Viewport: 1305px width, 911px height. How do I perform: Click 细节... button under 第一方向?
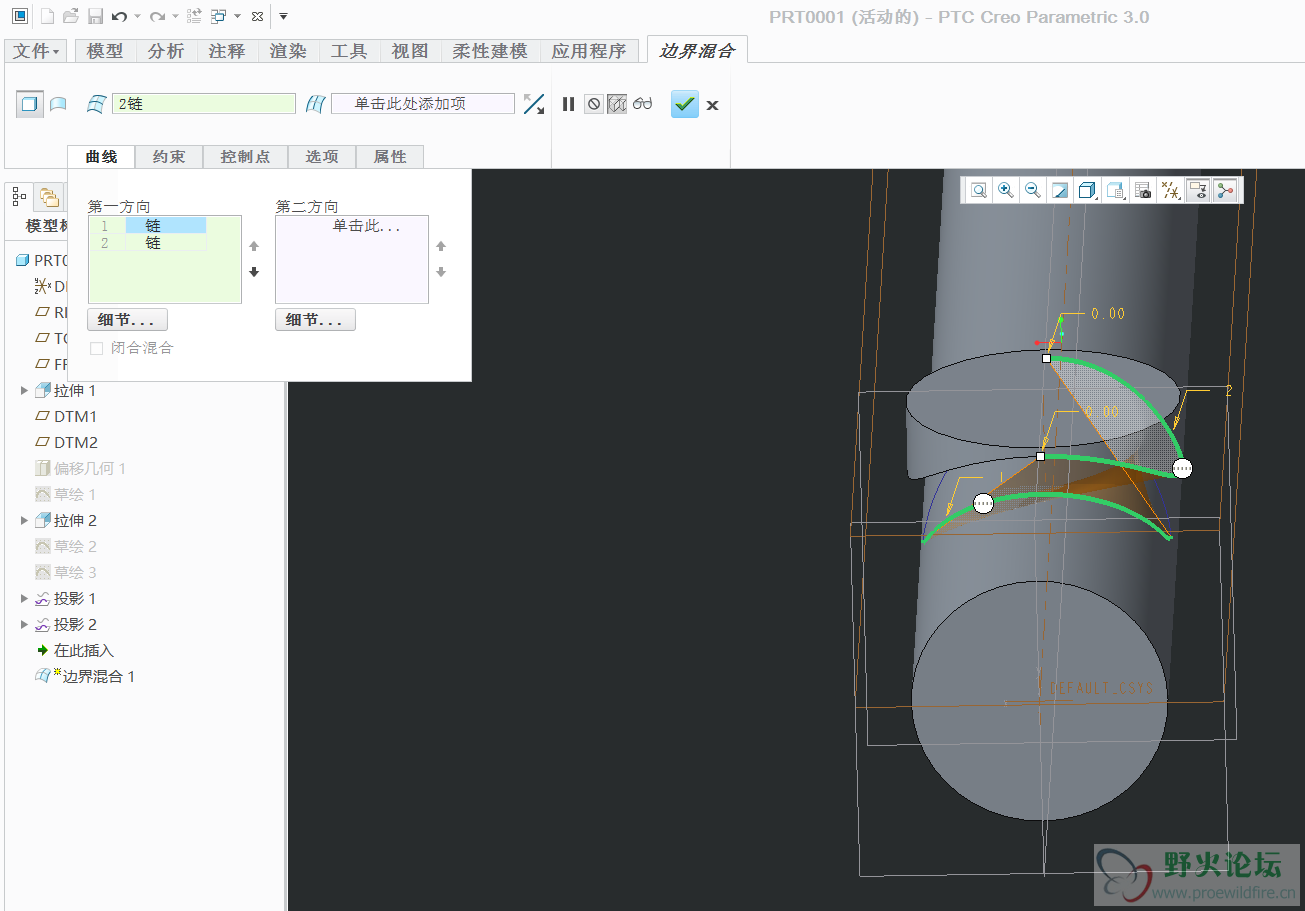tap(127, 320)
